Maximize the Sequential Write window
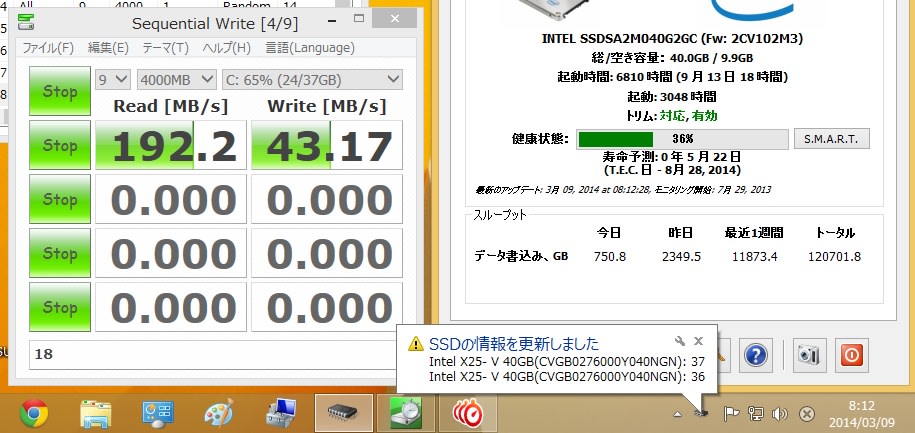Viewport: 915px width, 433px height. (359, 19)
